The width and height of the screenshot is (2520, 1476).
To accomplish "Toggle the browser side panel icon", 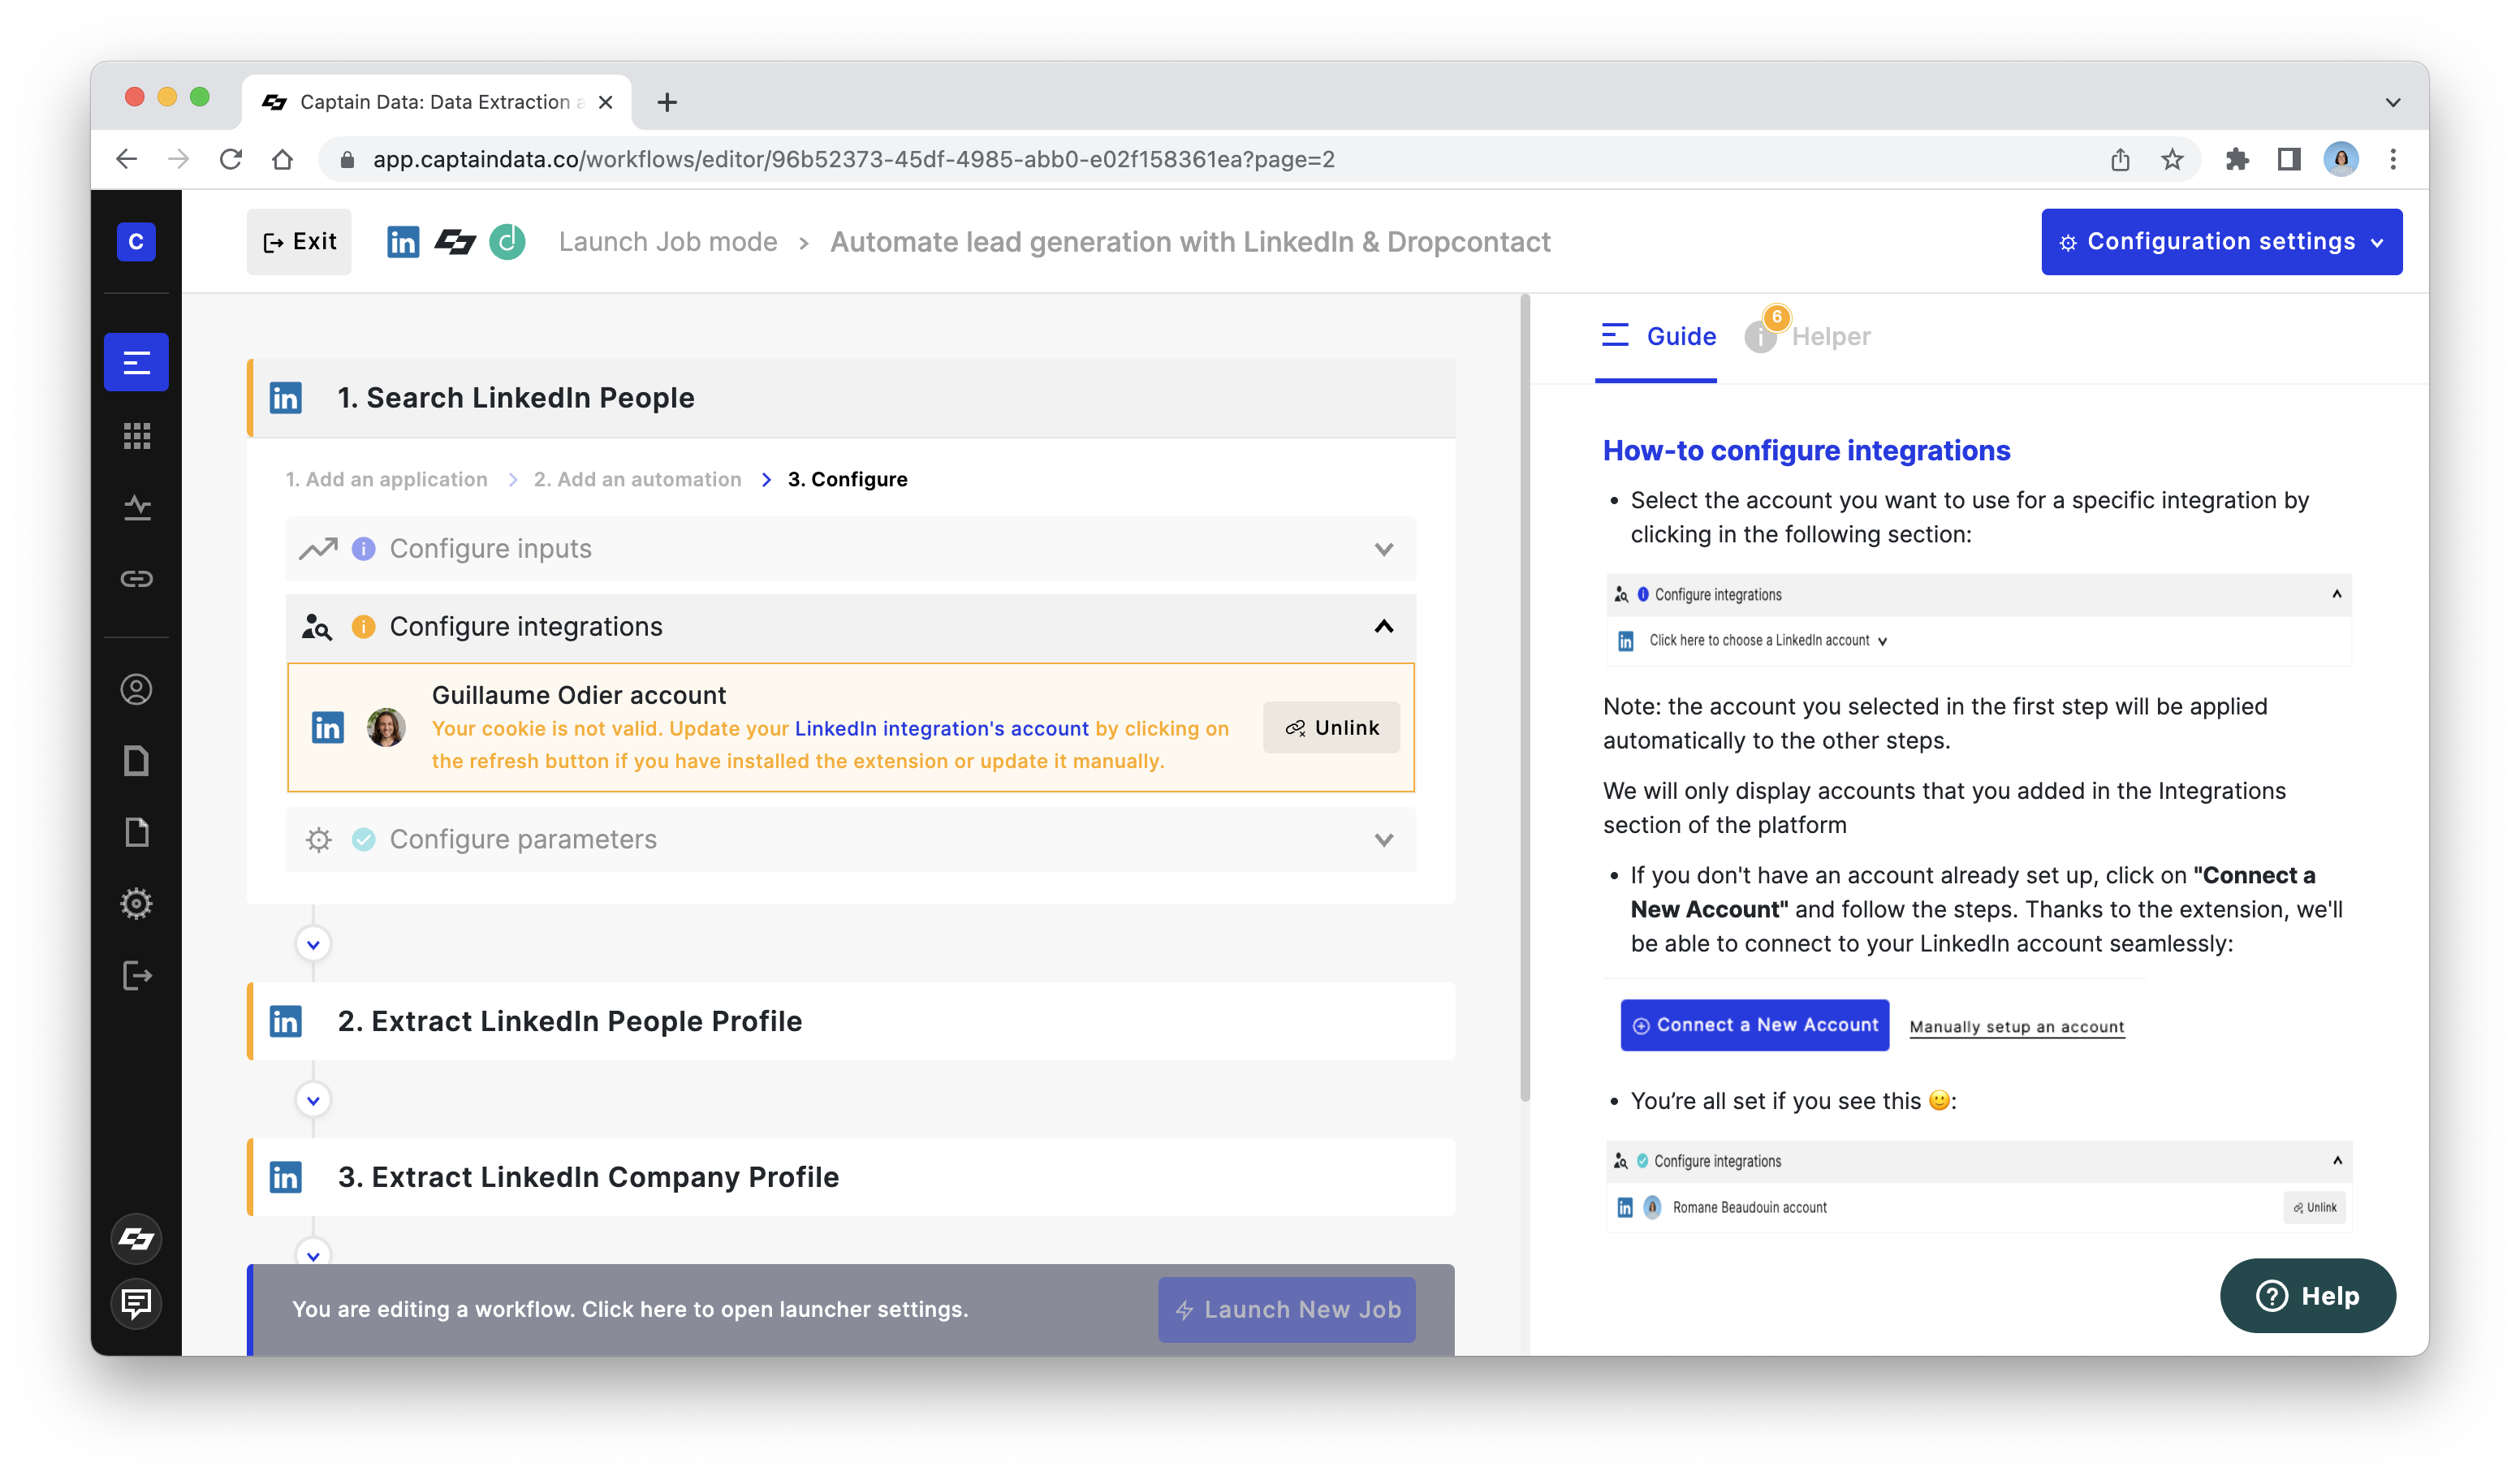I will [2289, 159].
